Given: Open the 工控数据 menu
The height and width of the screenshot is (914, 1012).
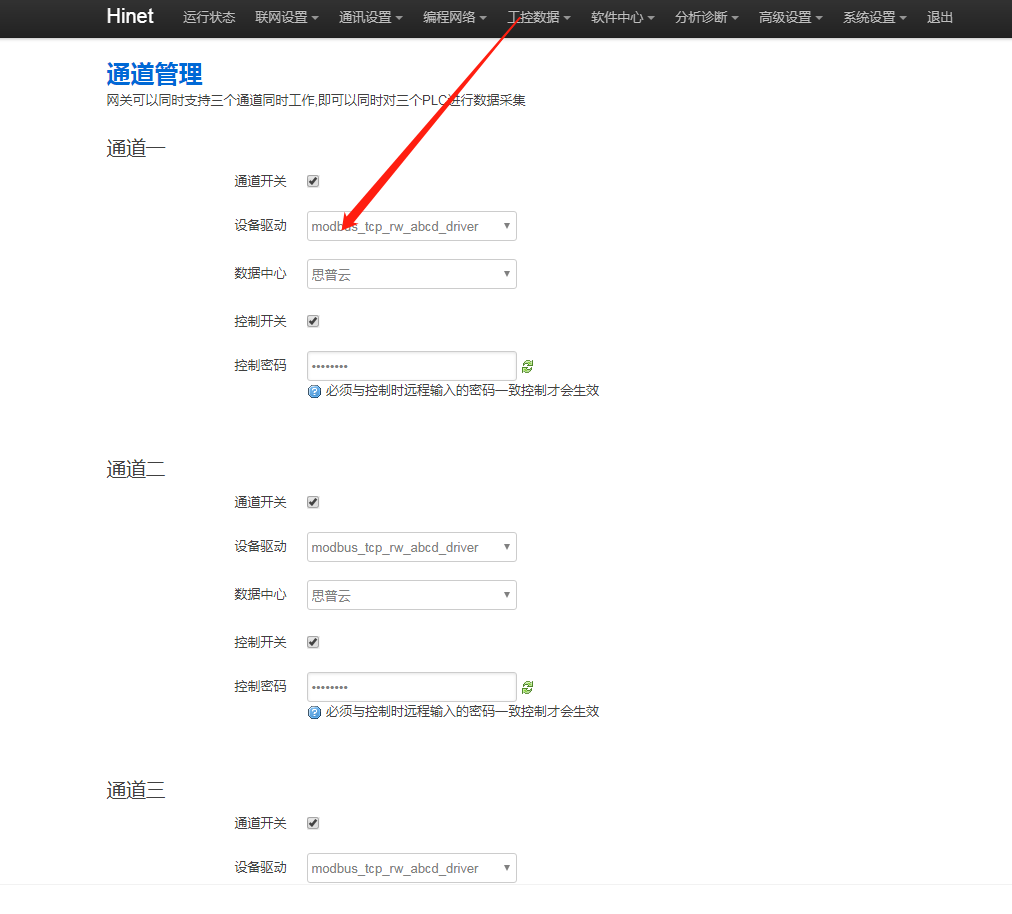Looking at the screenshot, I should click(539, 18).
